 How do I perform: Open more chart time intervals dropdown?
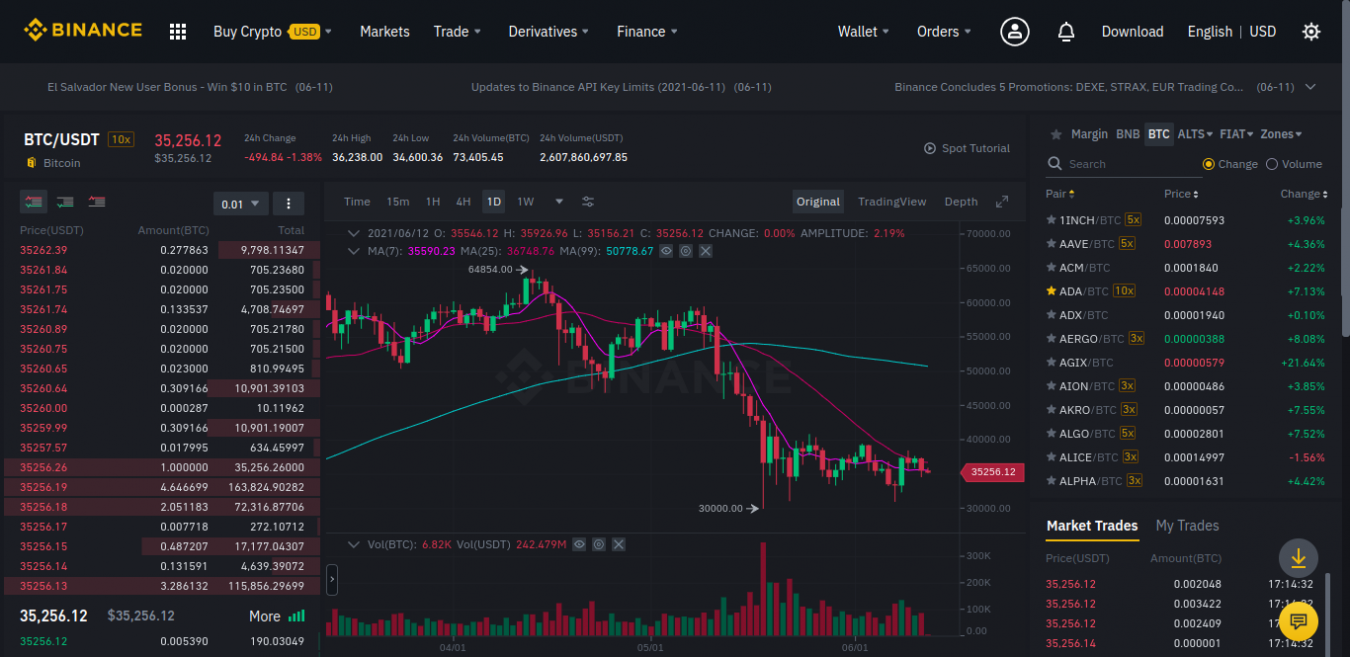(x=559, y=202)
